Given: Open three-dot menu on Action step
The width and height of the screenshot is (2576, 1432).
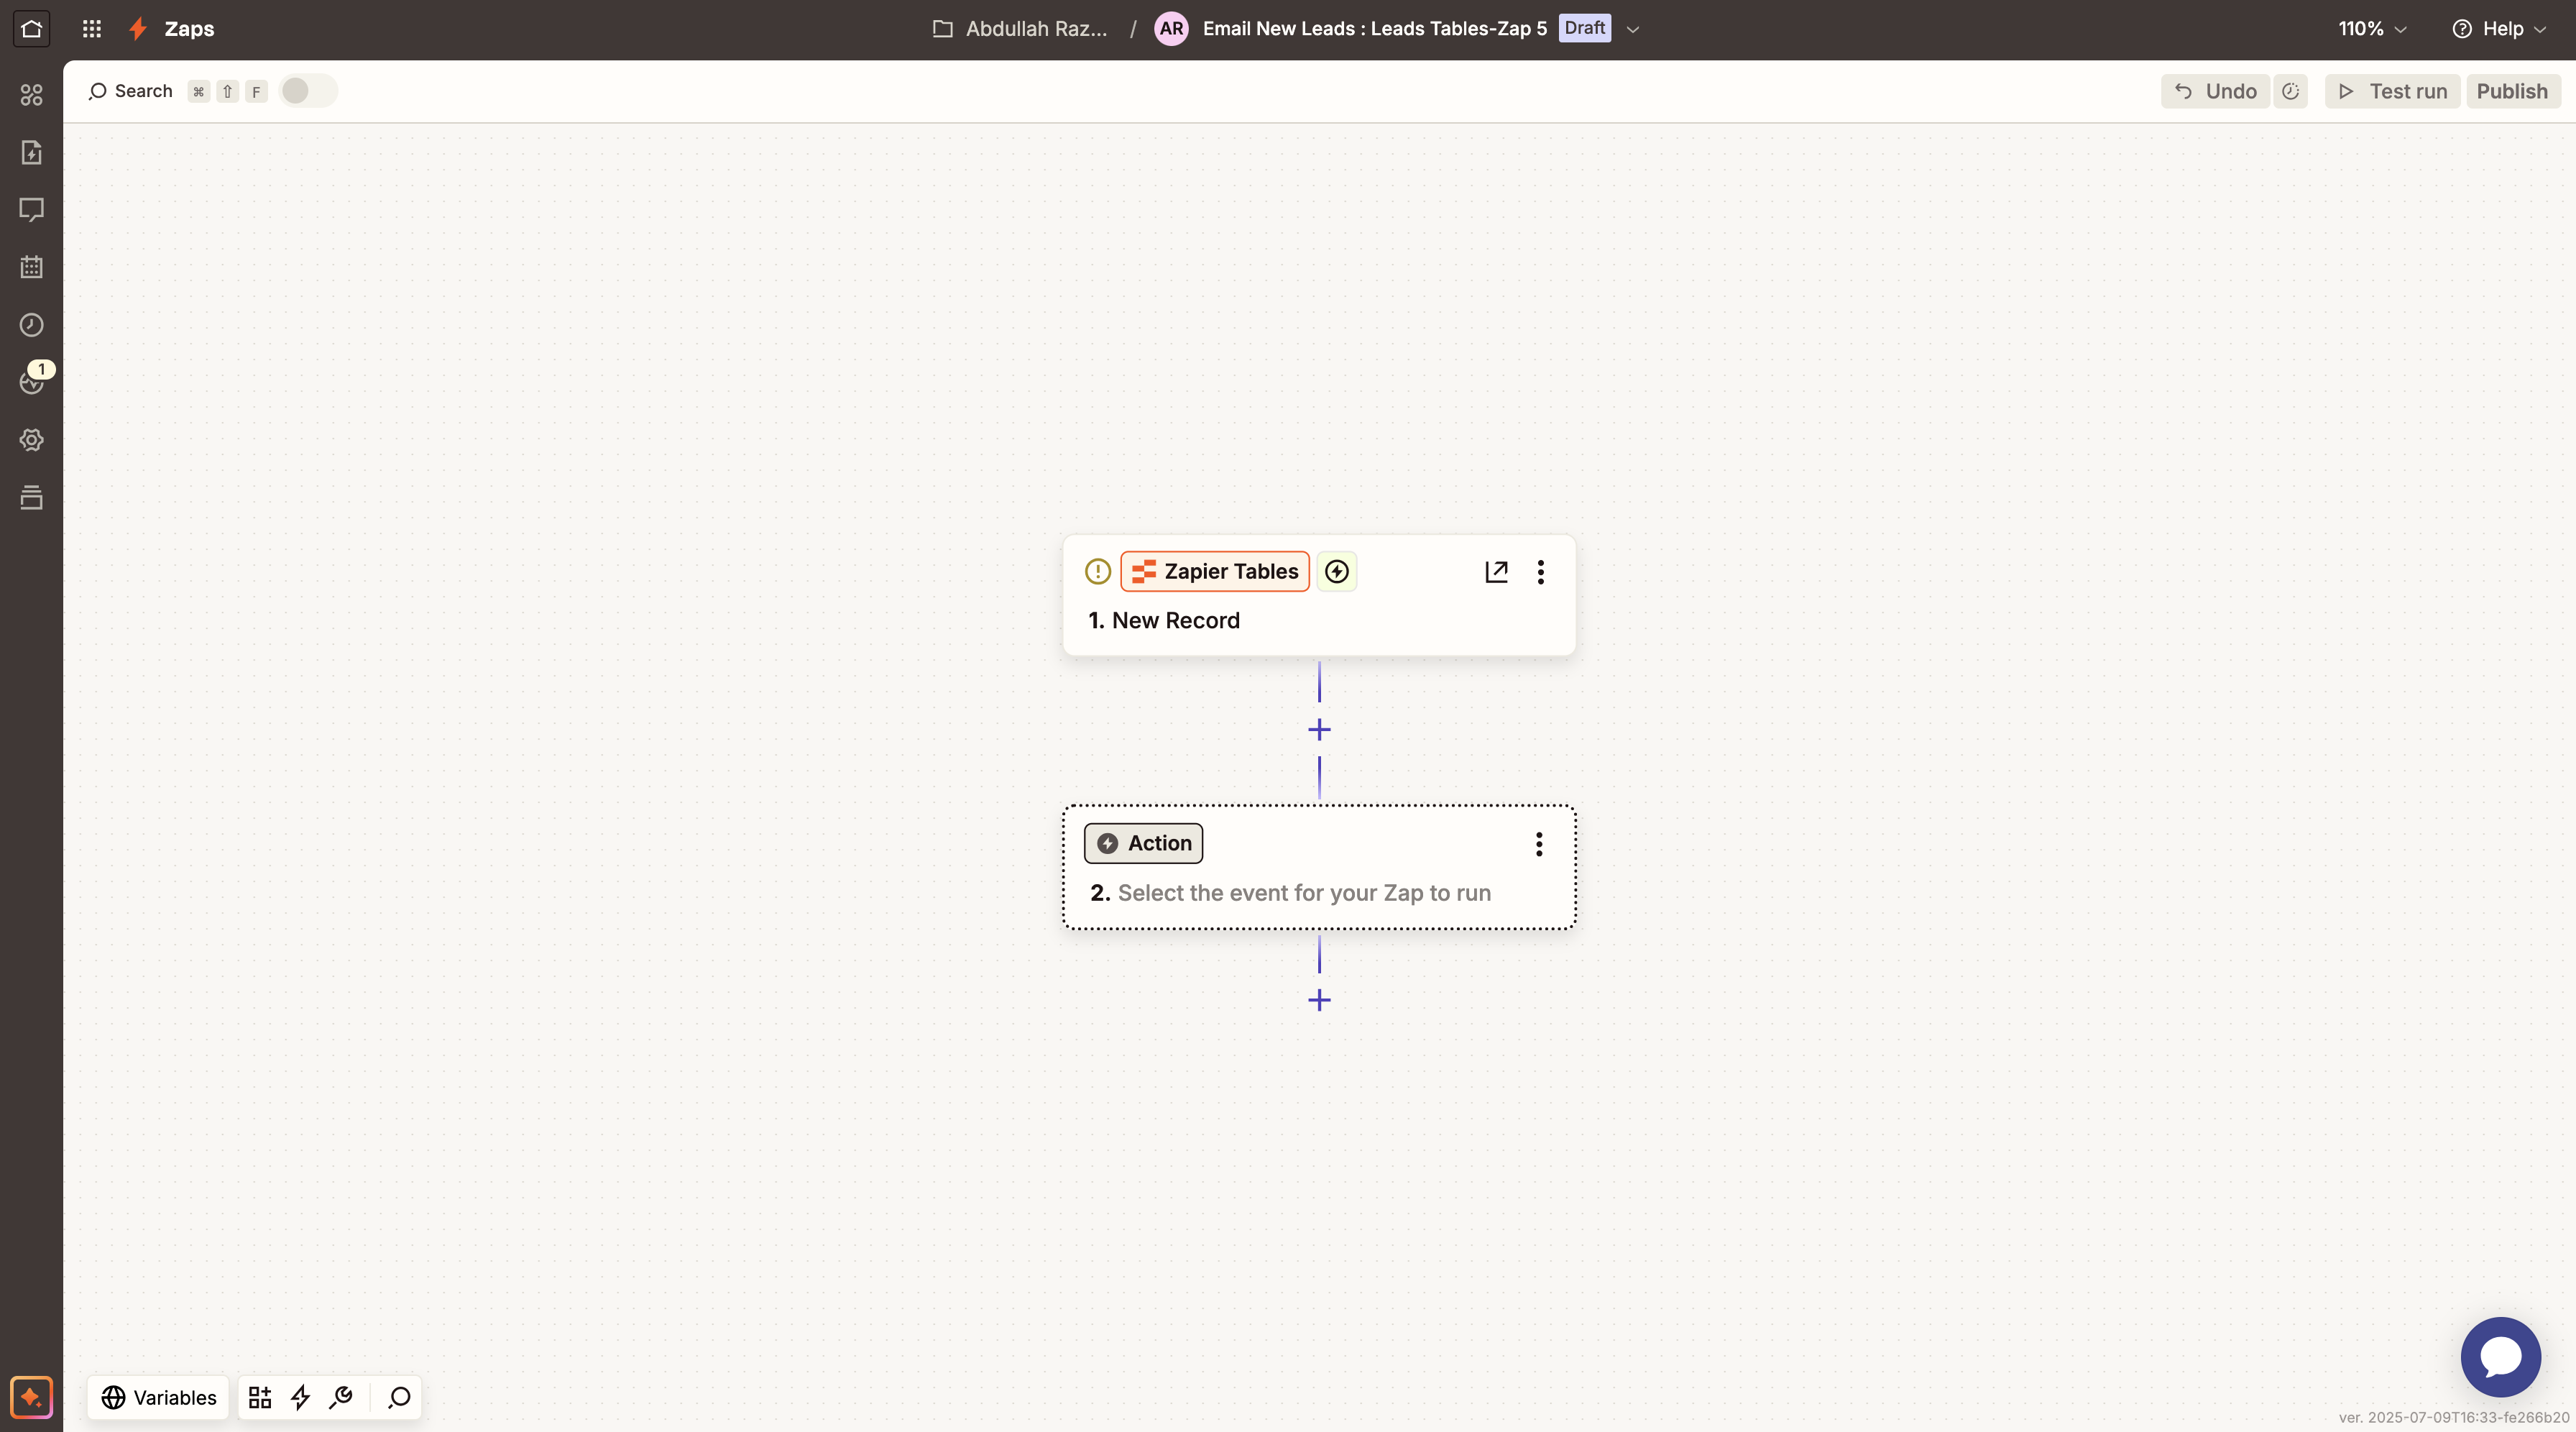Looking at the screenshot, I should (1539, 844).
